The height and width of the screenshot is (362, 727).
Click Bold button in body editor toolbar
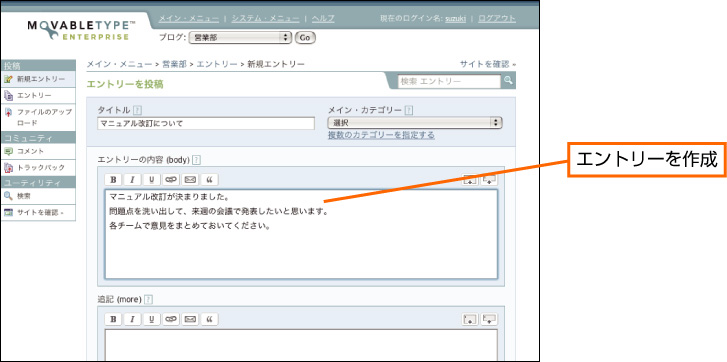[x=113, y=179]
